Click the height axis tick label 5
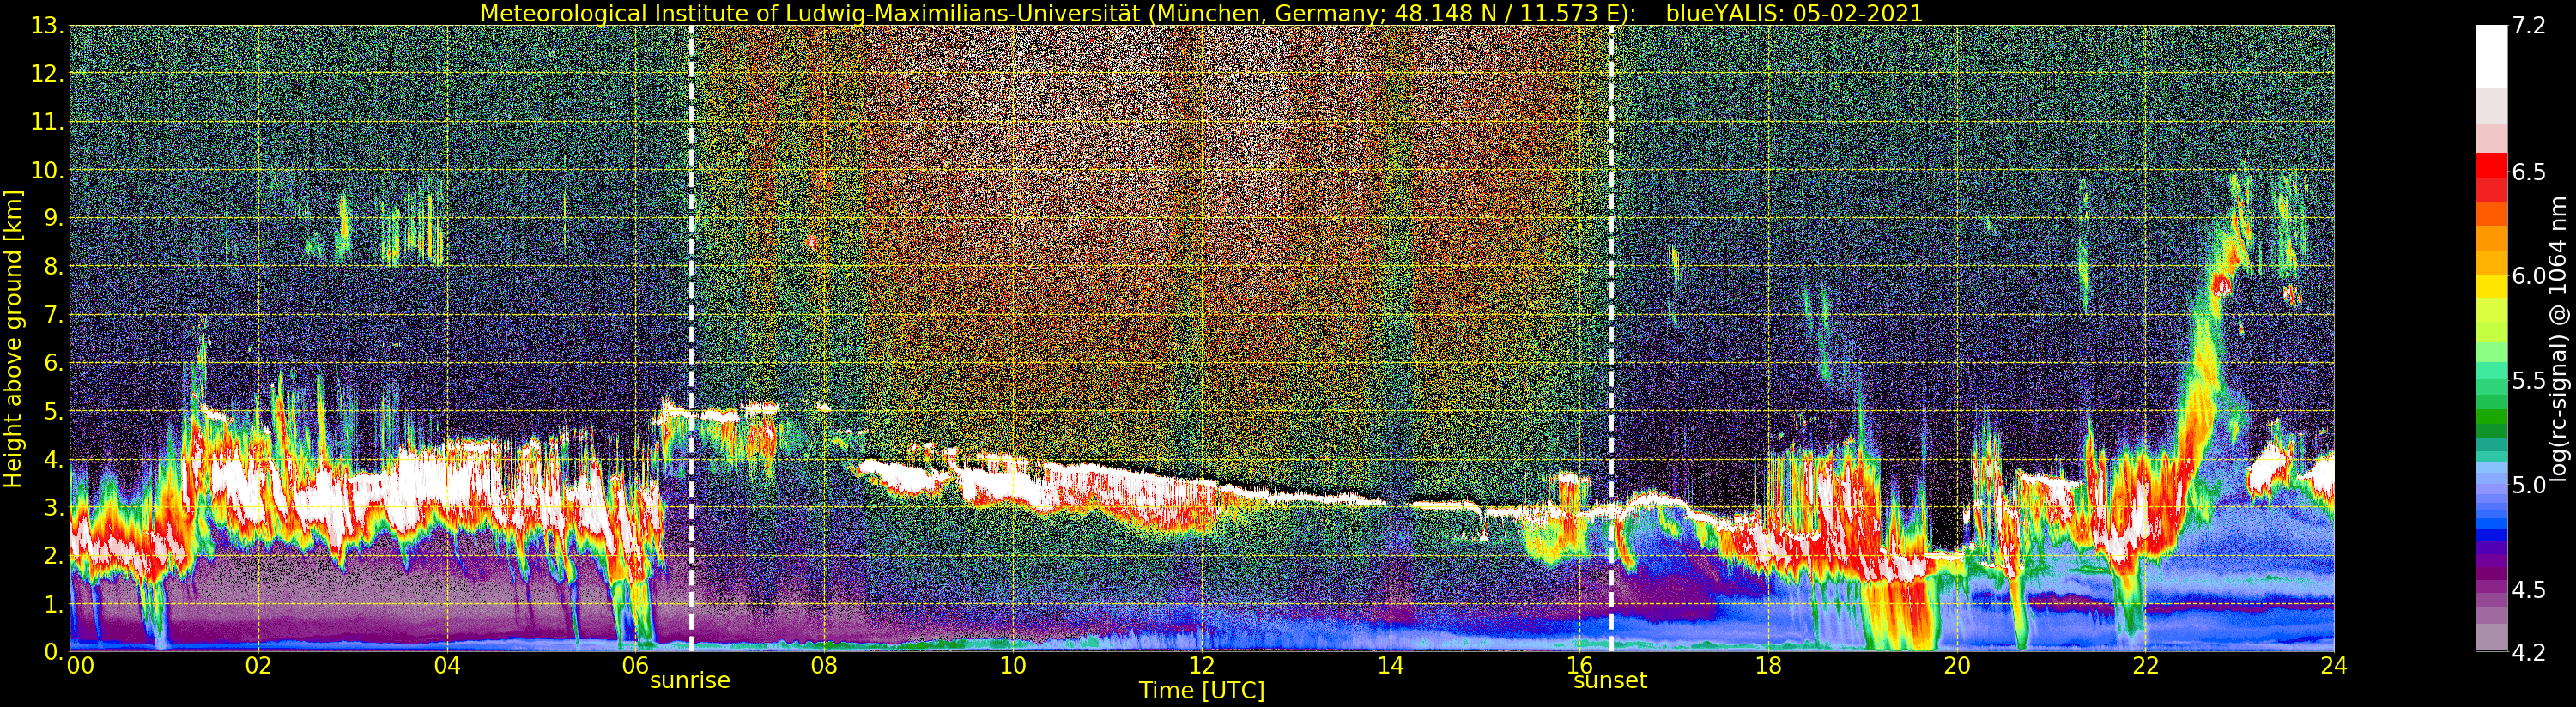This screenshot has height=707, width=2576. click(55, 411)
